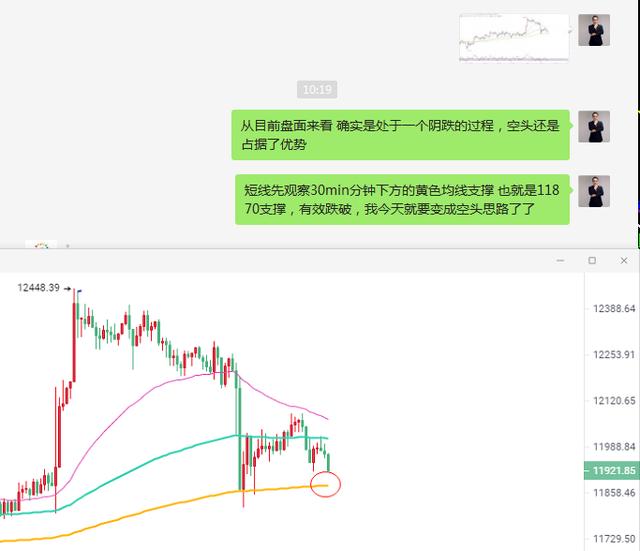The height and width of the screenshot is (551, 640).
Task: Select the message bubble mentioning 11870支撑
Action: point(402,200)
